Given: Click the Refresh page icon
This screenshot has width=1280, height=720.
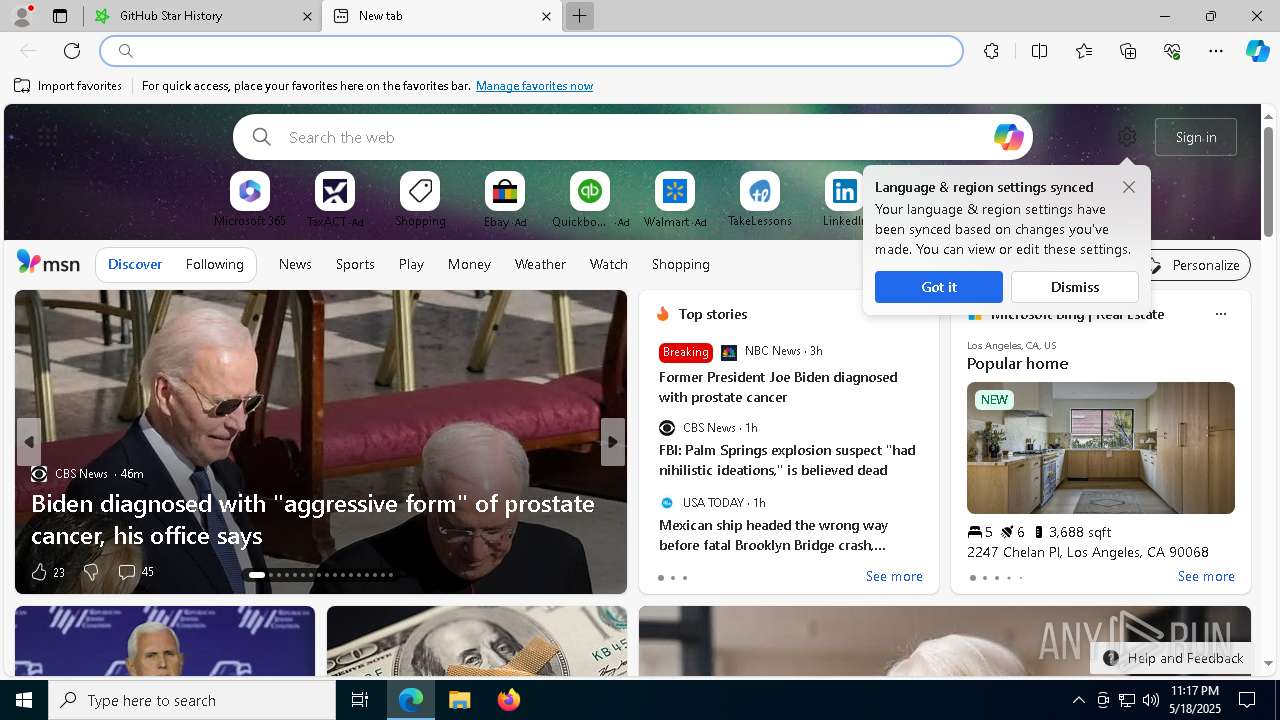Looking at the screenshot, I should [x=72, y=51].
